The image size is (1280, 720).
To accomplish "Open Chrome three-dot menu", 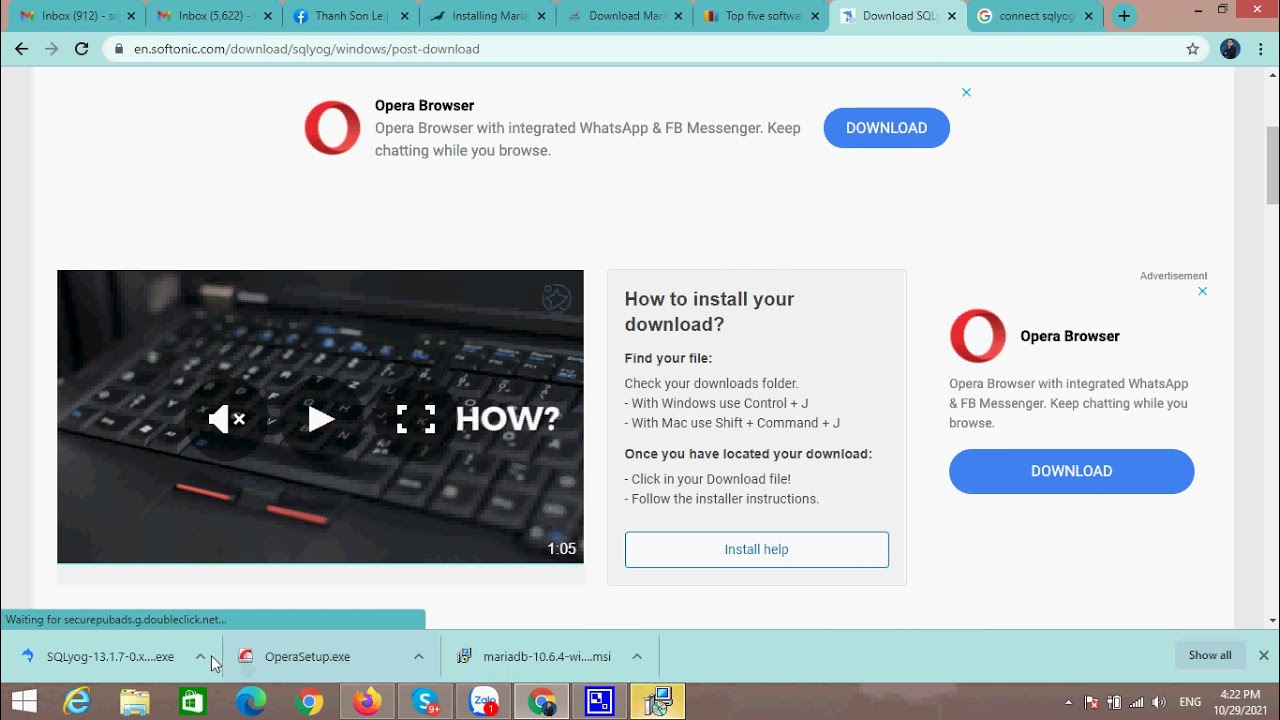I will pos(1260,49).
